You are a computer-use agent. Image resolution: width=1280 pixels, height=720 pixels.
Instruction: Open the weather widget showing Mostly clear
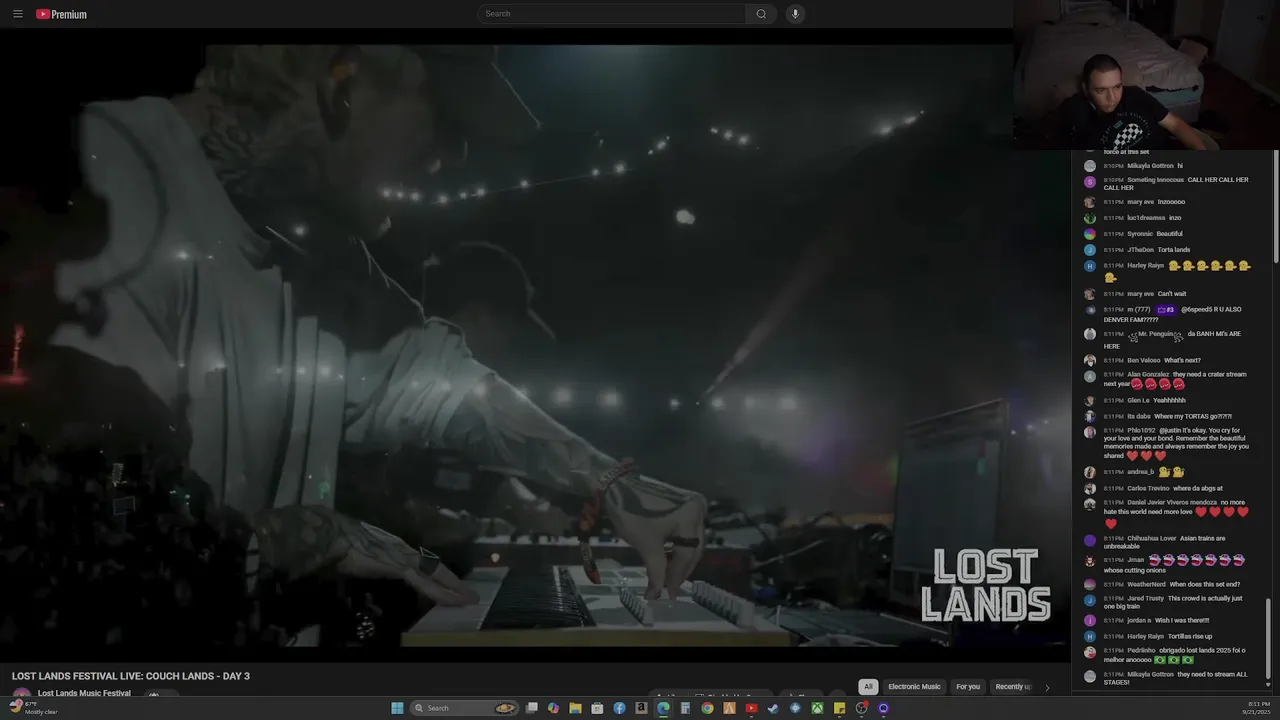click(x=34, y=708)
